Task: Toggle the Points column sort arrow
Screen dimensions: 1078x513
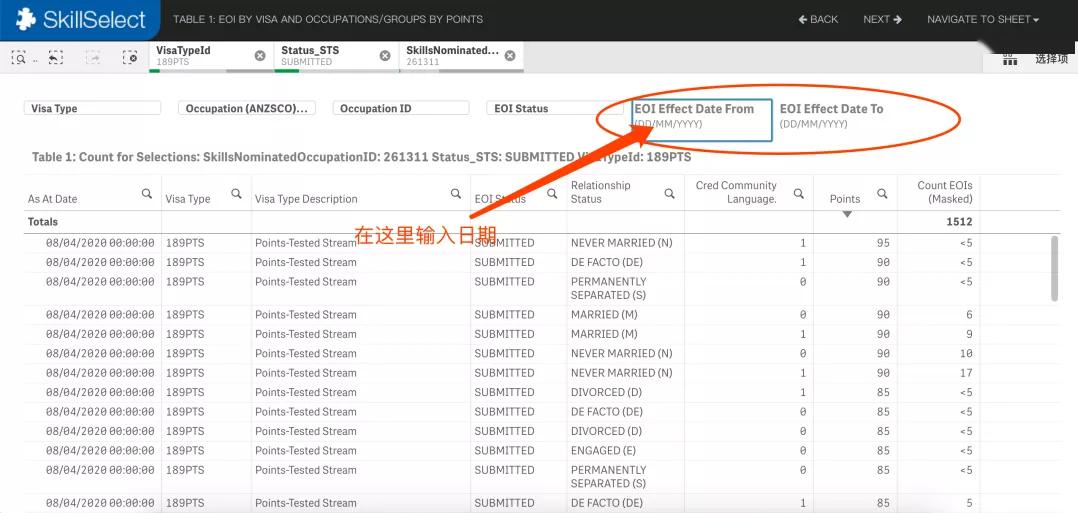Action: (847, 215)
